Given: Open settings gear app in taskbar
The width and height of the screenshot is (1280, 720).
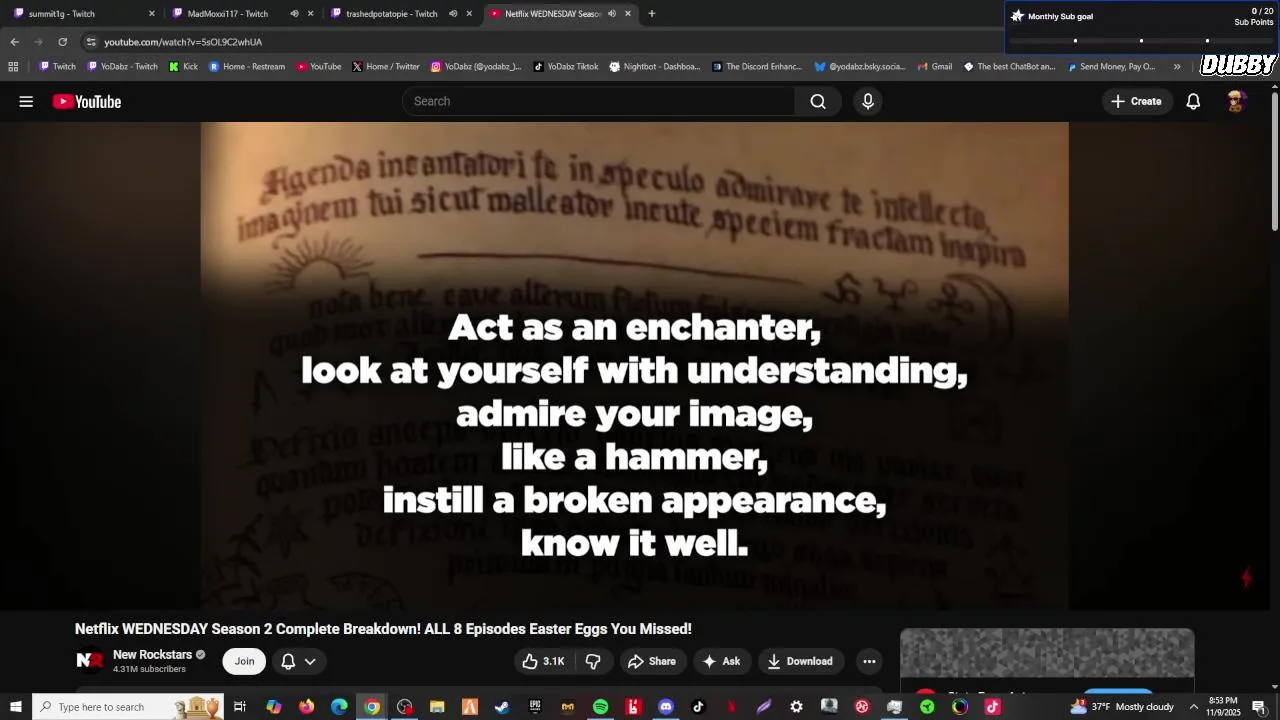Looking at the screenshot, I should [796, 707].
